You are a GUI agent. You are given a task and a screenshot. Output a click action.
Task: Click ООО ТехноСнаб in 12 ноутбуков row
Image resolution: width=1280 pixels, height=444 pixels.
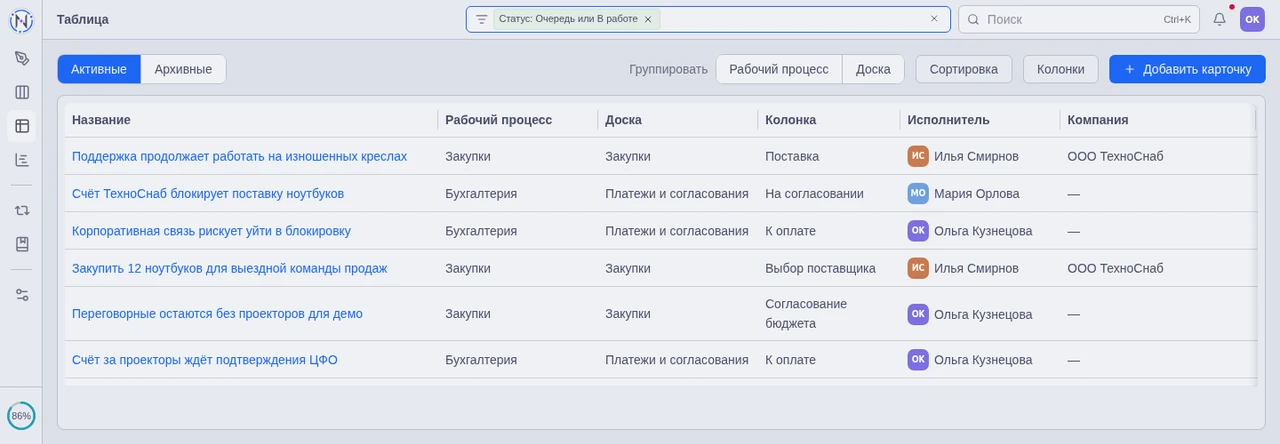1115,268
